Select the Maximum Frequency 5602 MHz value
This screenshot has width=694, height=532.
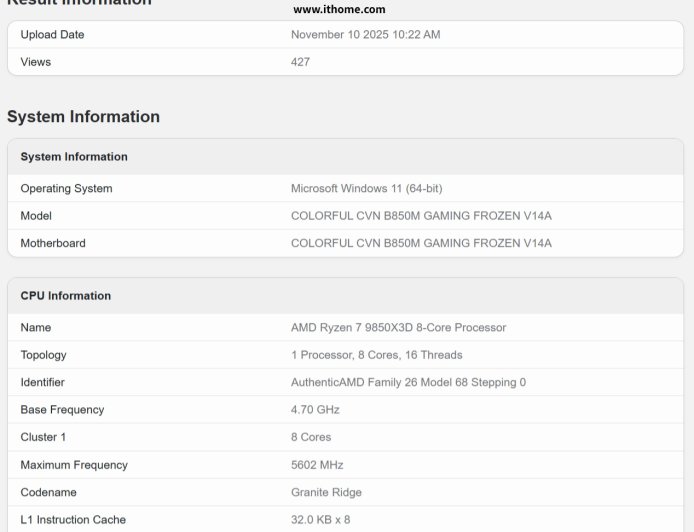tap(317, 465)
